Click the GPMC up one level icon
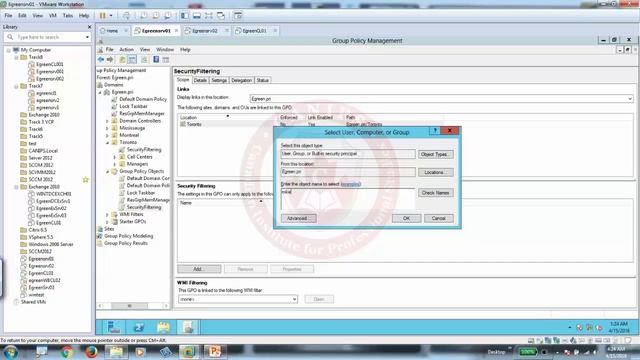This screenshot has height=360, width=640. (122, 60)
